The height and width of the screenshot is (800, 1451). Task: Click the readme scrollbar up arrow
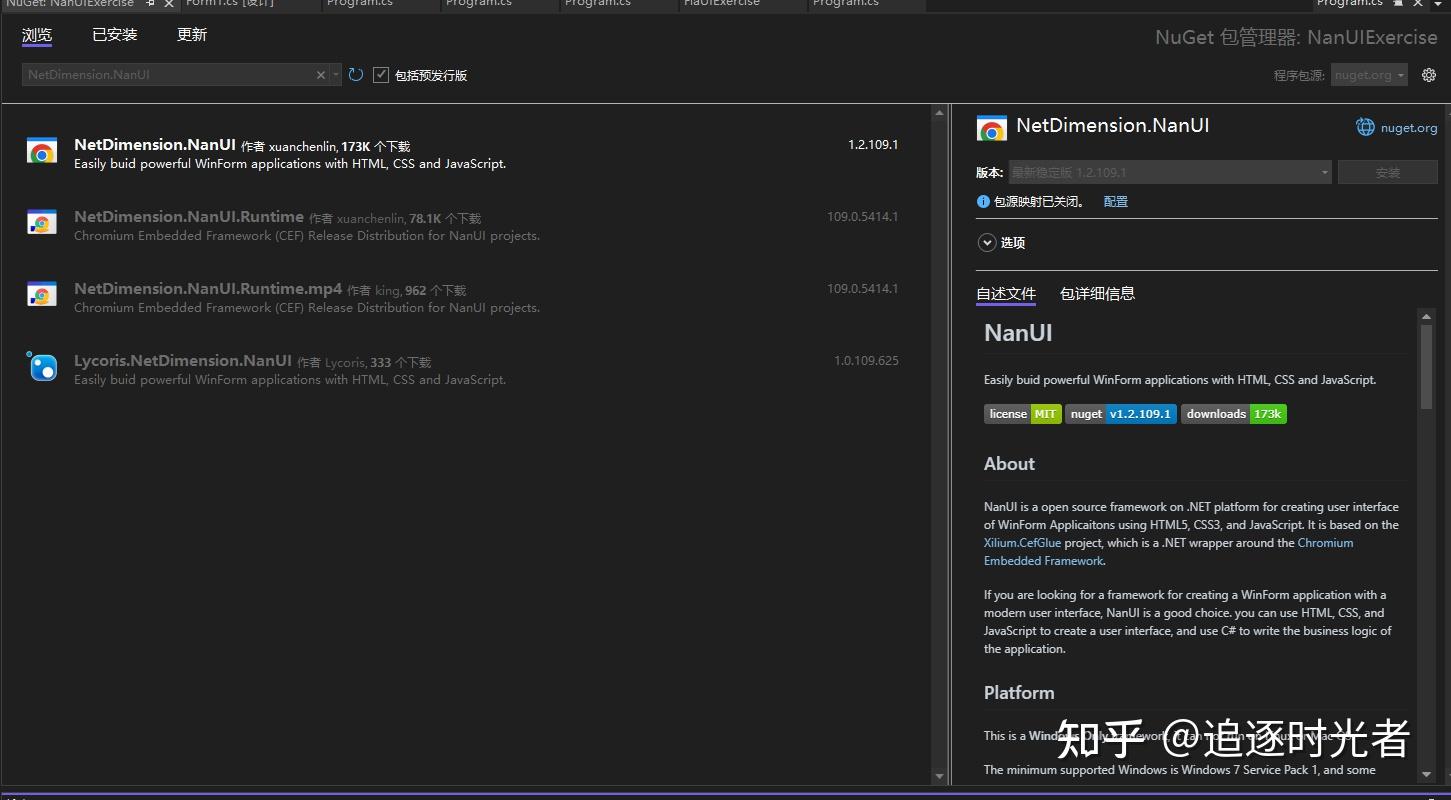tap(1427, 317)
